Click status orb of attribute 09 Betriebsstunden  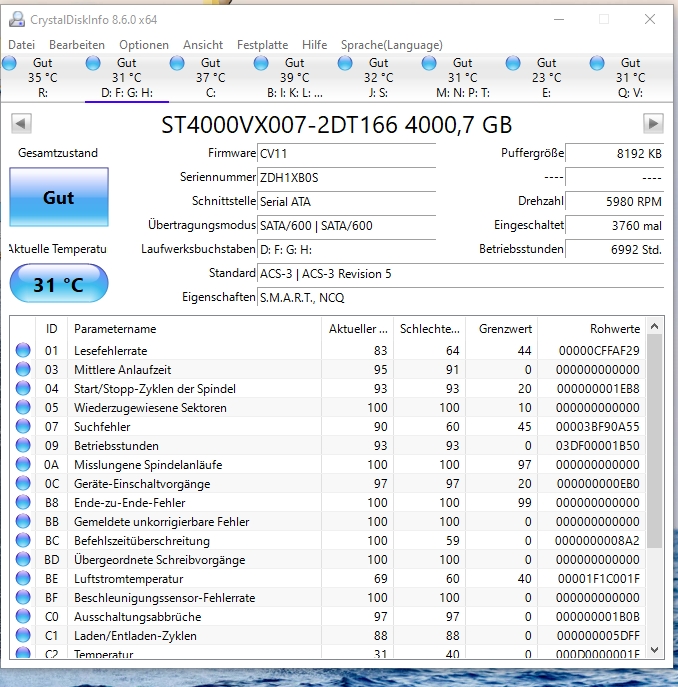coord(23,445)
